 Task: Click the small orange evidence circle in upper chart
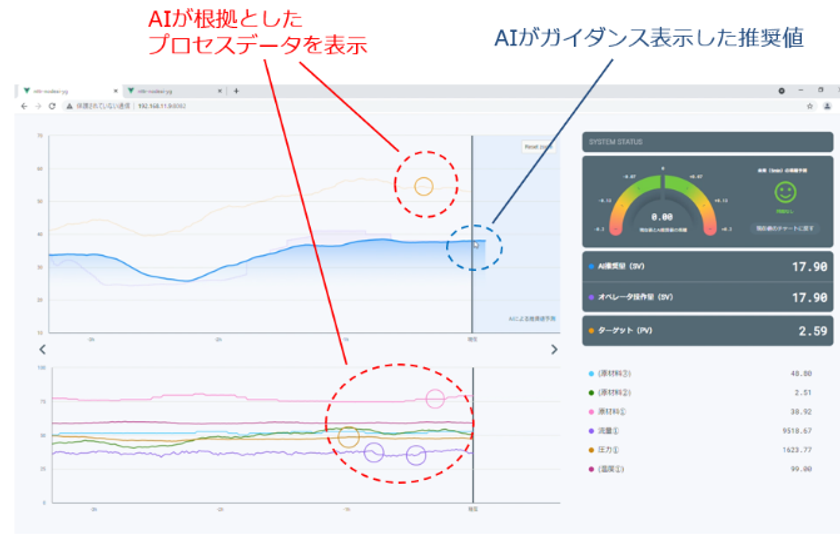[x=424, y=187]
